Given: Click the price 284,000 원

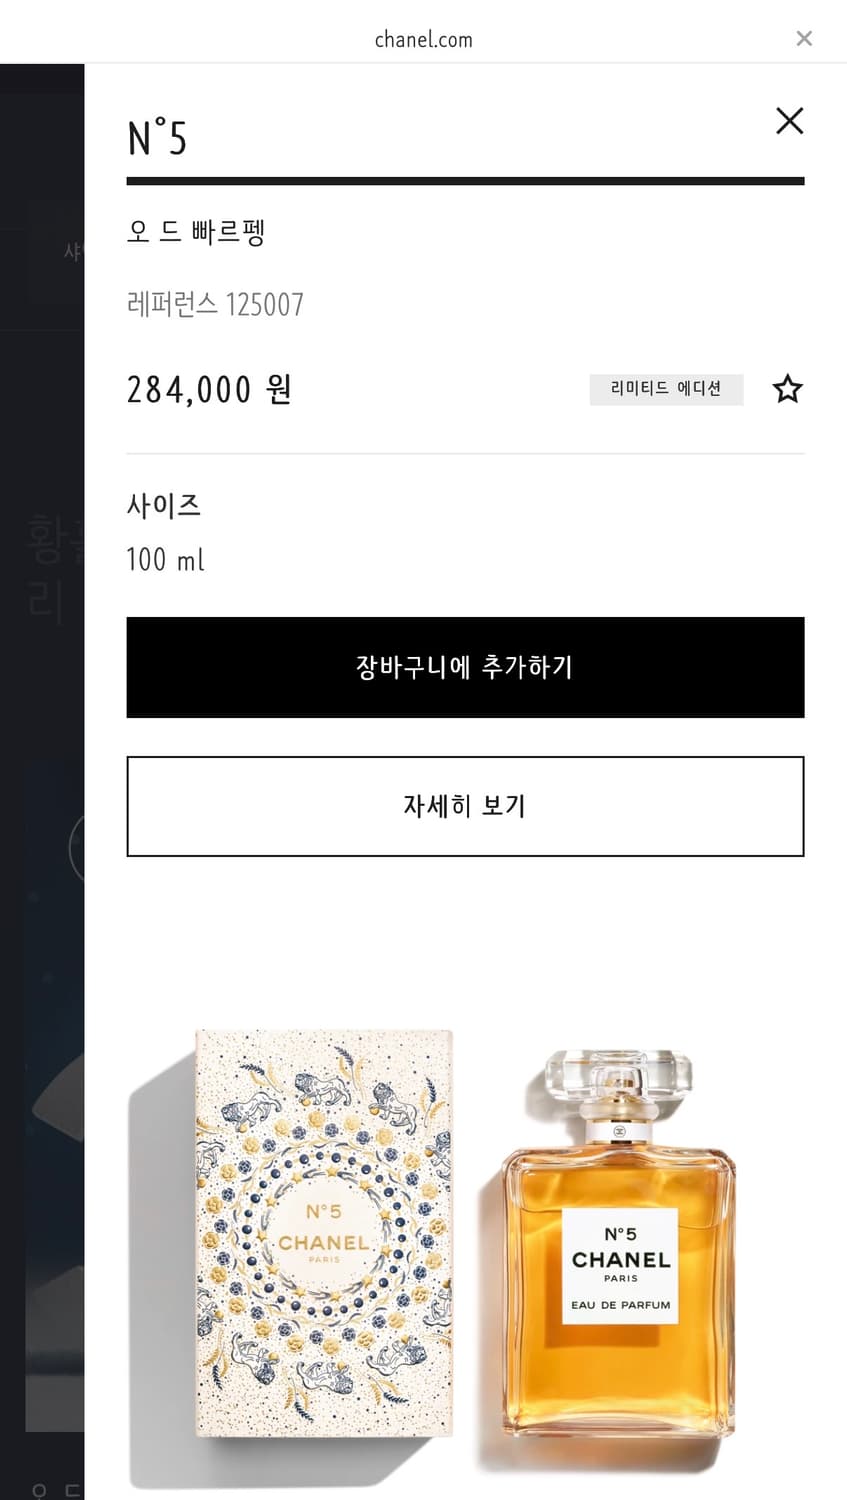Looking at the screenshot, I should [x=209, y=389].
